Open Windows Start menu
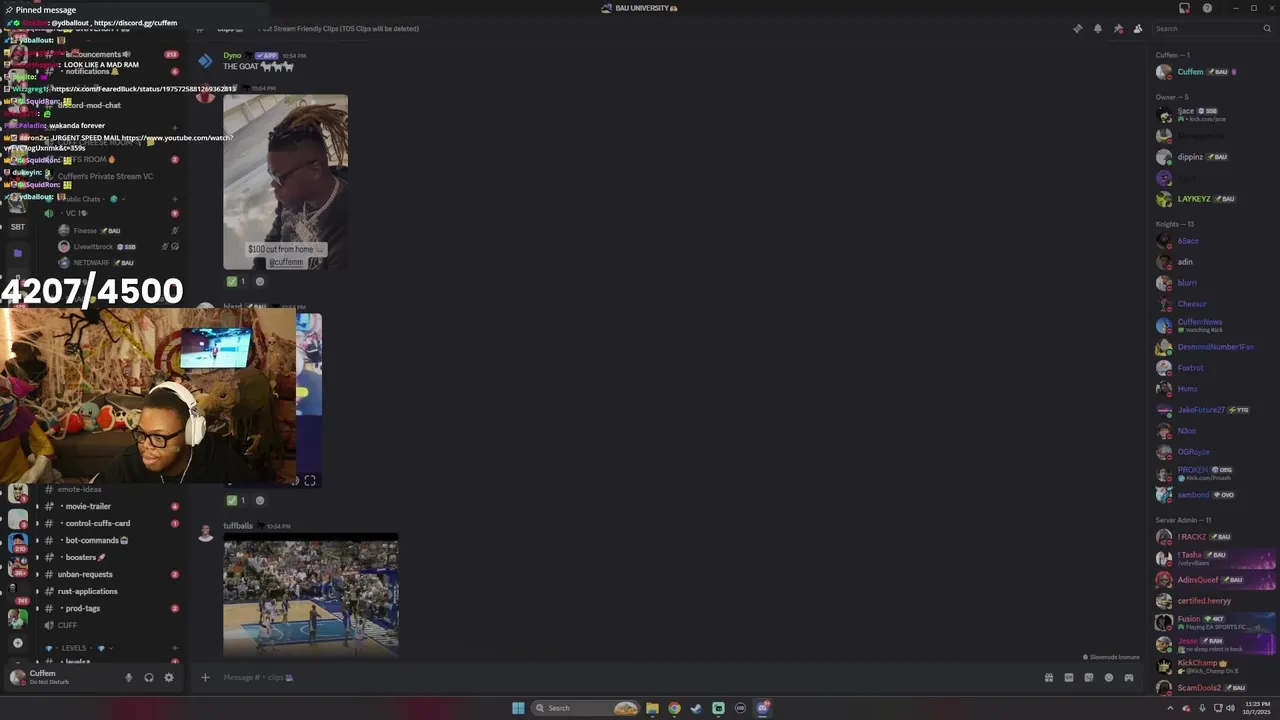Screen dimensions: 1280x720 [518, 708]
